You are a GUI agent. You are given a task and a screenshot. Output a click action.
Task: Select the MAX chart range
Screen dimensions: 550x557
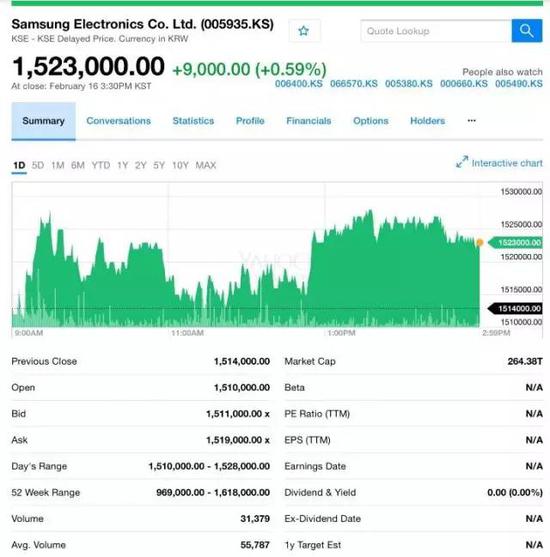point(206,165)
